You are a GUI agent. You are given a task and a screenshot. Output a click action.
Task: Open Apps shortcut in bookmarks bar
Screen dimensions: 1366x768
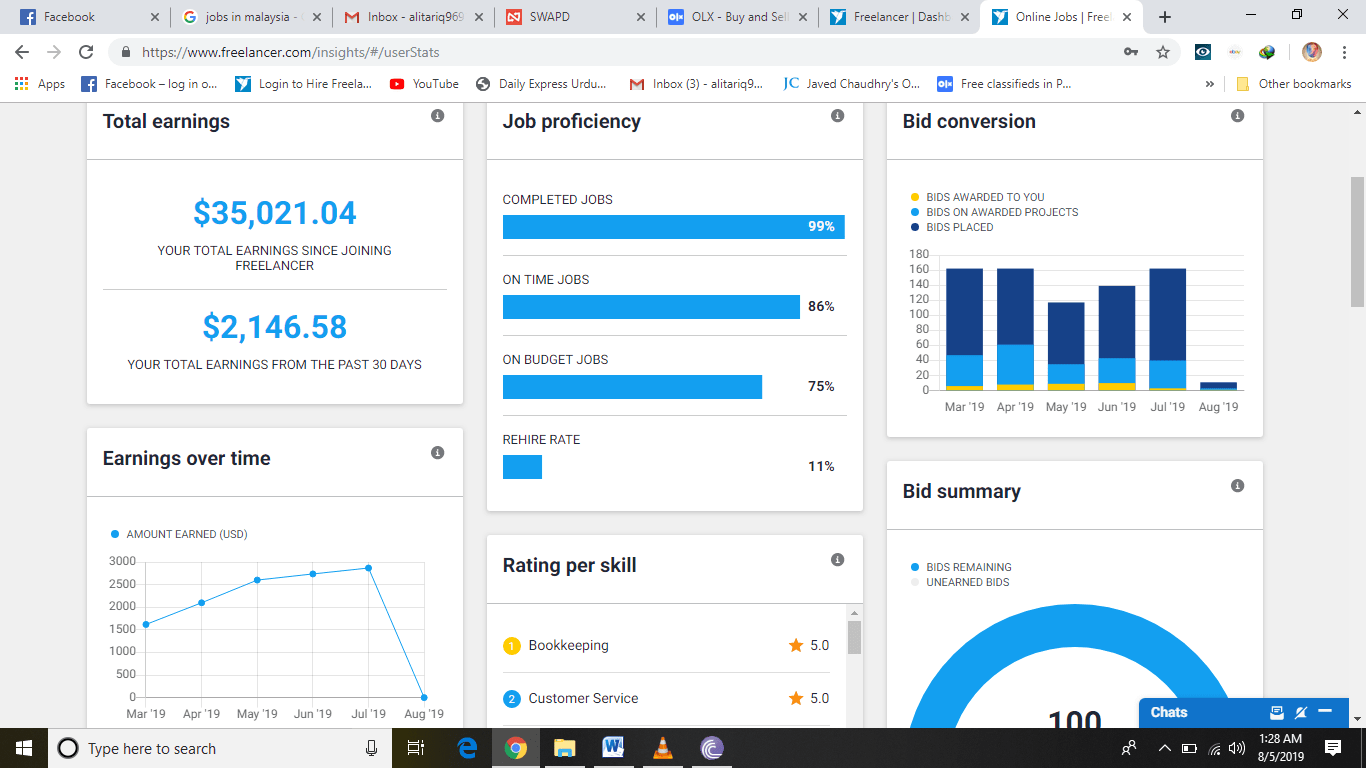click(x=40, y=84)
